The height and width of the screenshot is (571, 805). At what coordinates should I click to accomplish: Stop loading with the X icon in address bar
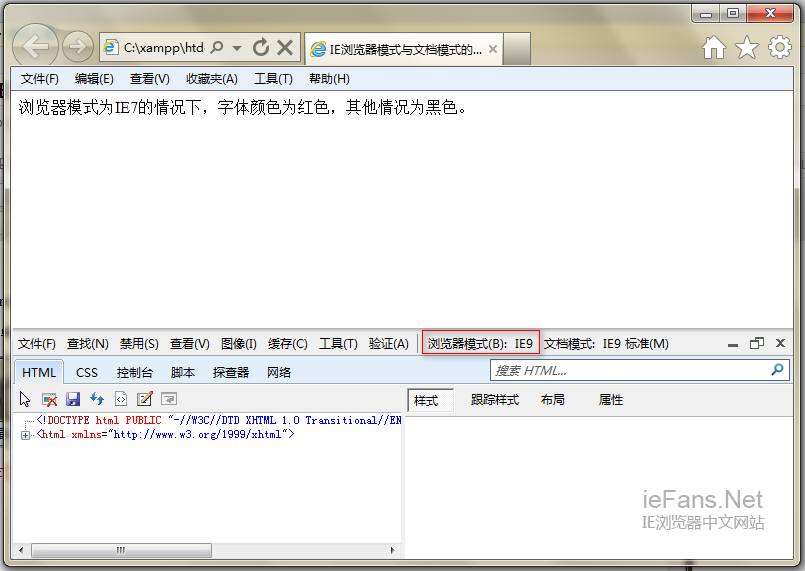pos(285,48)
